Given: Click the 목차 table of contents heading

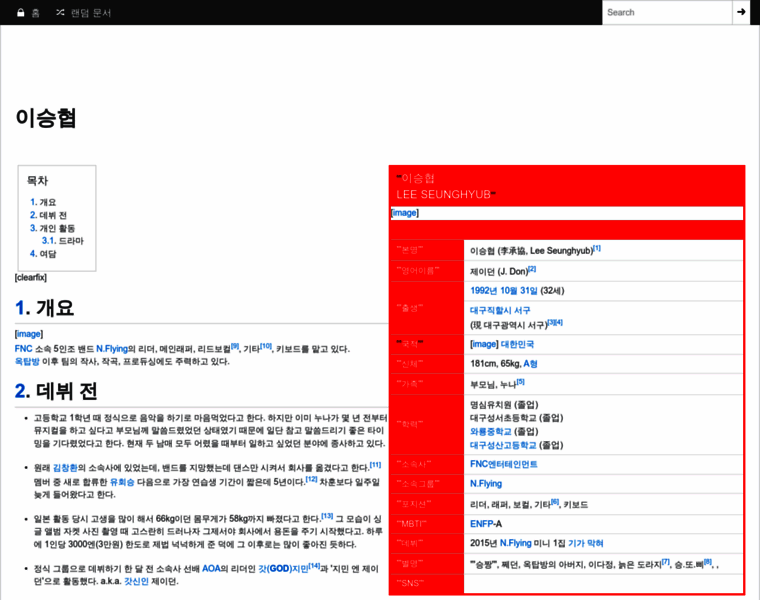Looking at the screenshot, I should pos(38,181).
